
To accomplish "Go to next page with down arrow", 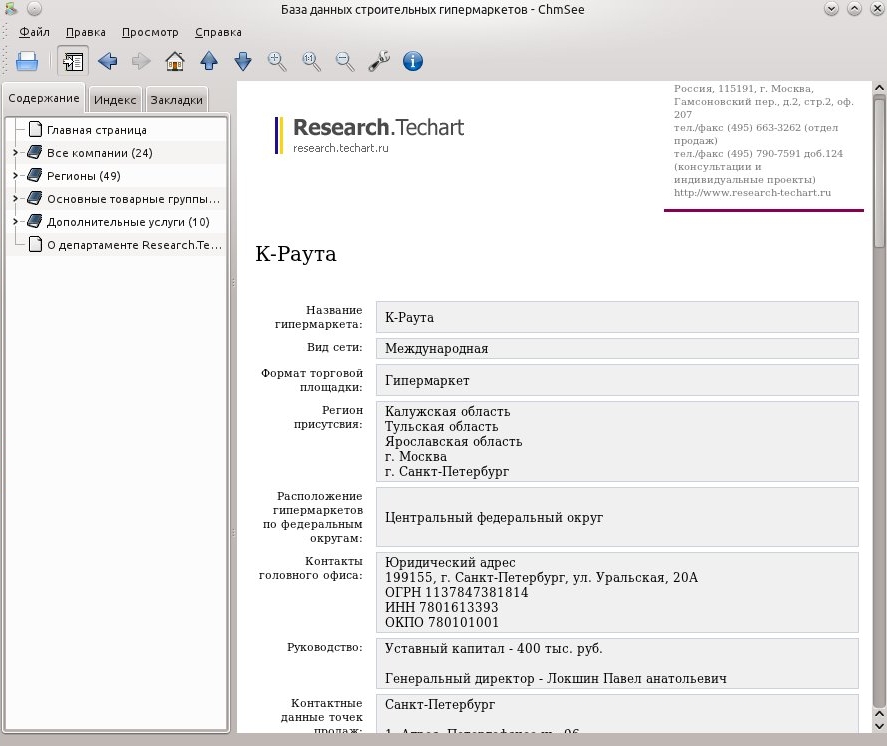I will coord(243,61).
